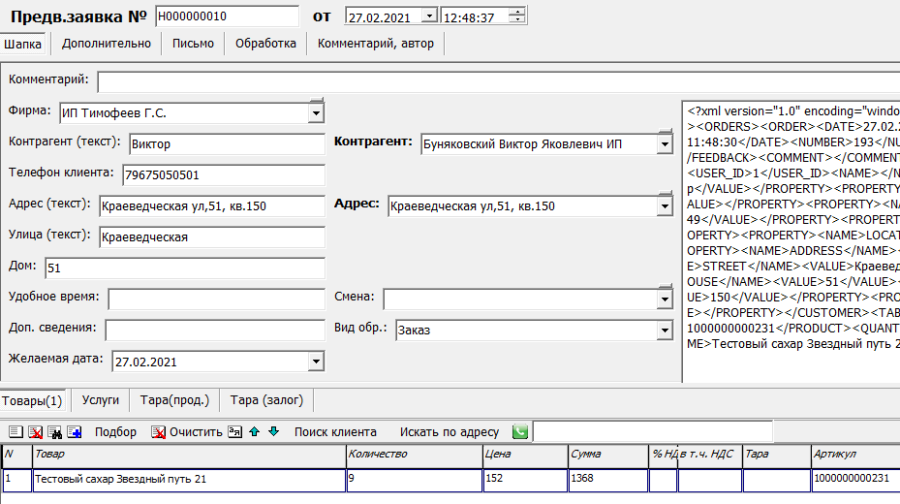Open the Желаемая дата date picker
Image resolution: width=900 pixels, height=504 pixels.
coord(316,361)
